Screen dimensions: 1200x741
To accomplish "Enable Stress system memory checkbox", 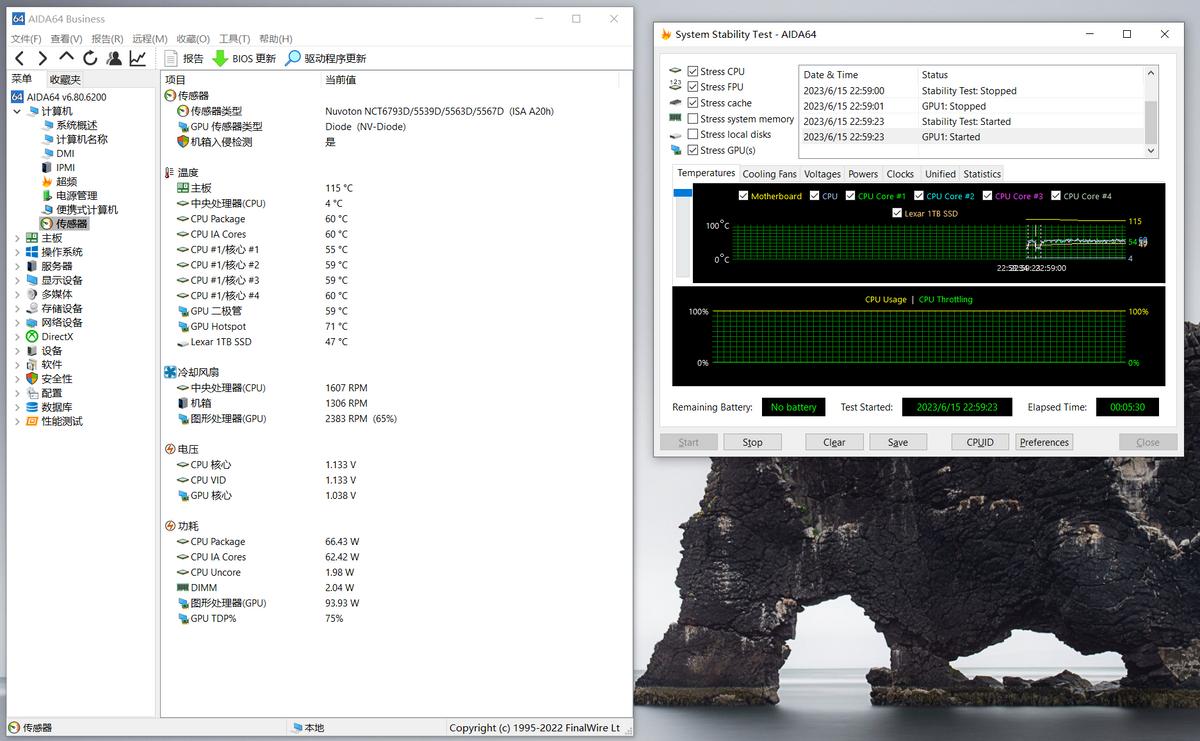I will point(693,119).
